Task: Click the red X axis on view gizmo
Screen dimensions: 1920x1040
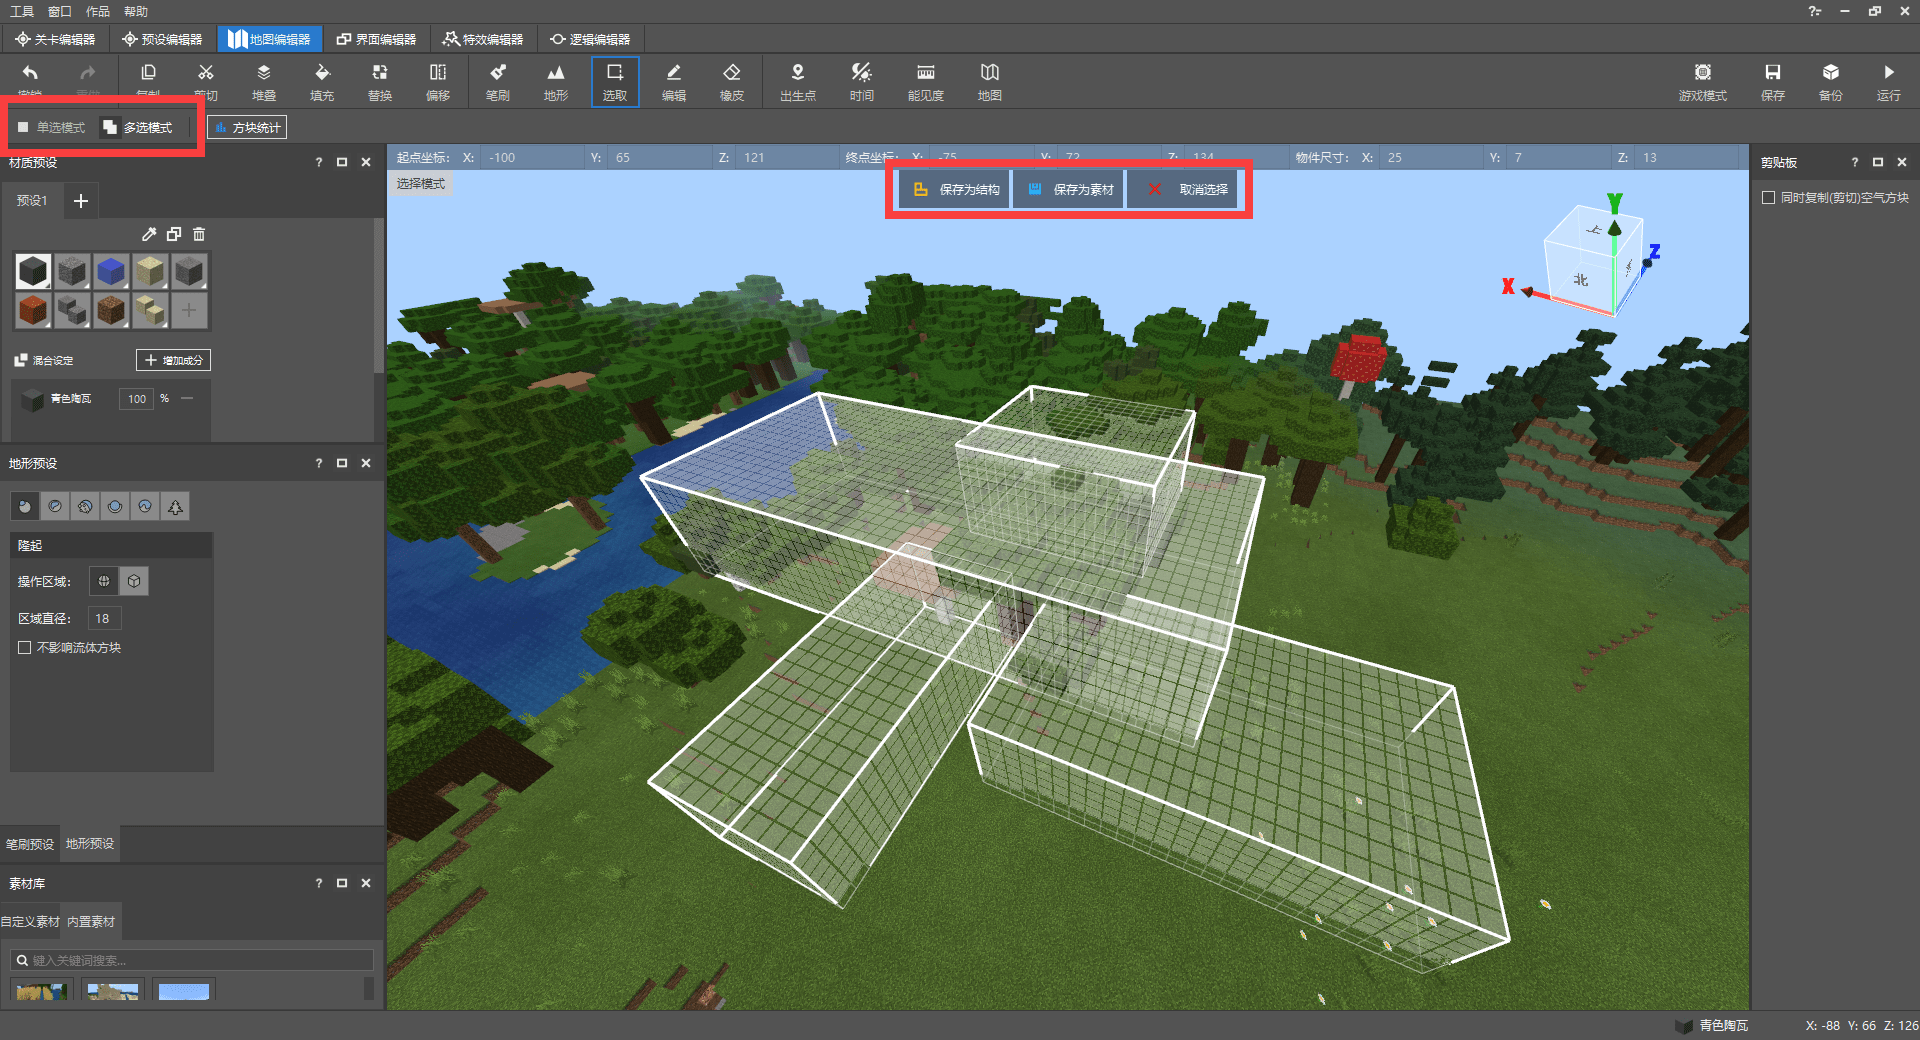Action: (1508, 287)
